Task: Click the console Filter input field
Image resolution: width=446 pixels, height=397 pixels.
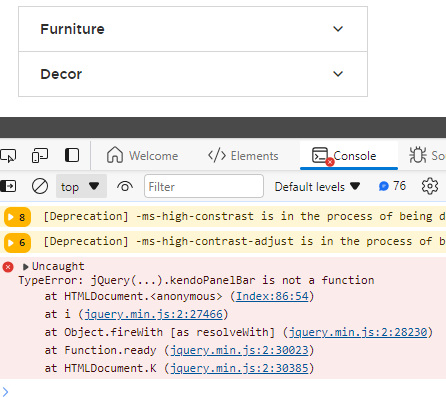Action: point(204,186)
